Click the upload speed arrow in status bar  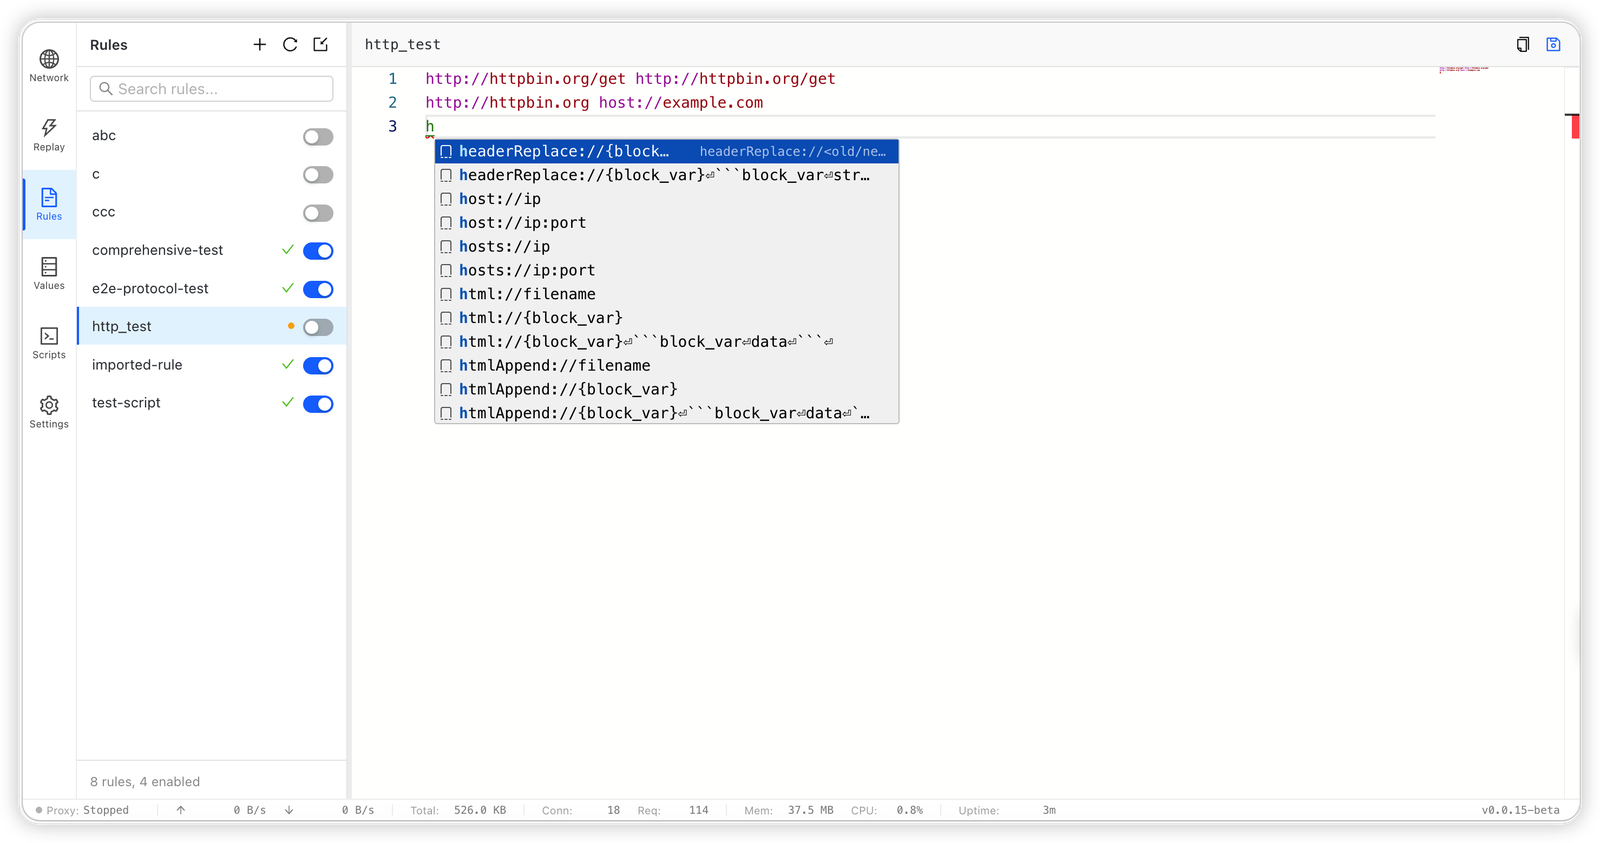[x=181, y=810]
